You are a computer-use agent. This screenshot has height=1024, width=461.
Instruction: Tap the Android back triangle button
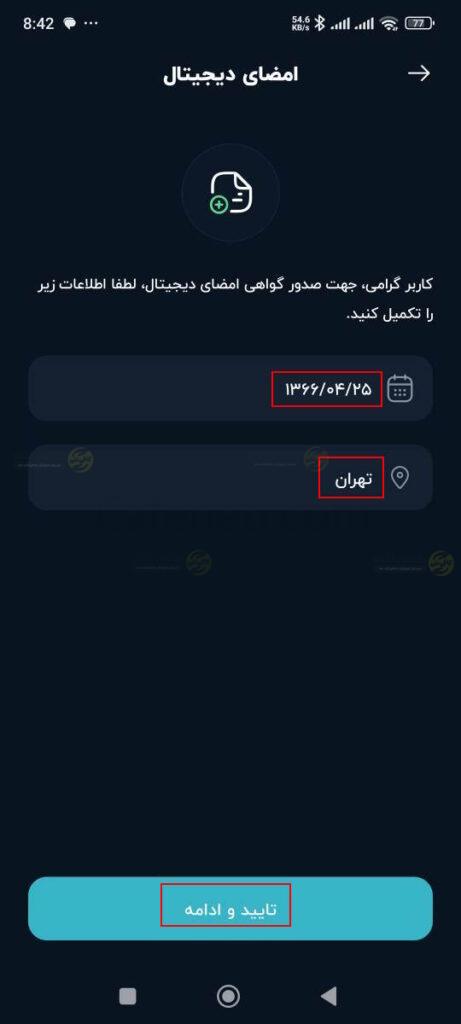pyautogui.click(x=329, y=995)
